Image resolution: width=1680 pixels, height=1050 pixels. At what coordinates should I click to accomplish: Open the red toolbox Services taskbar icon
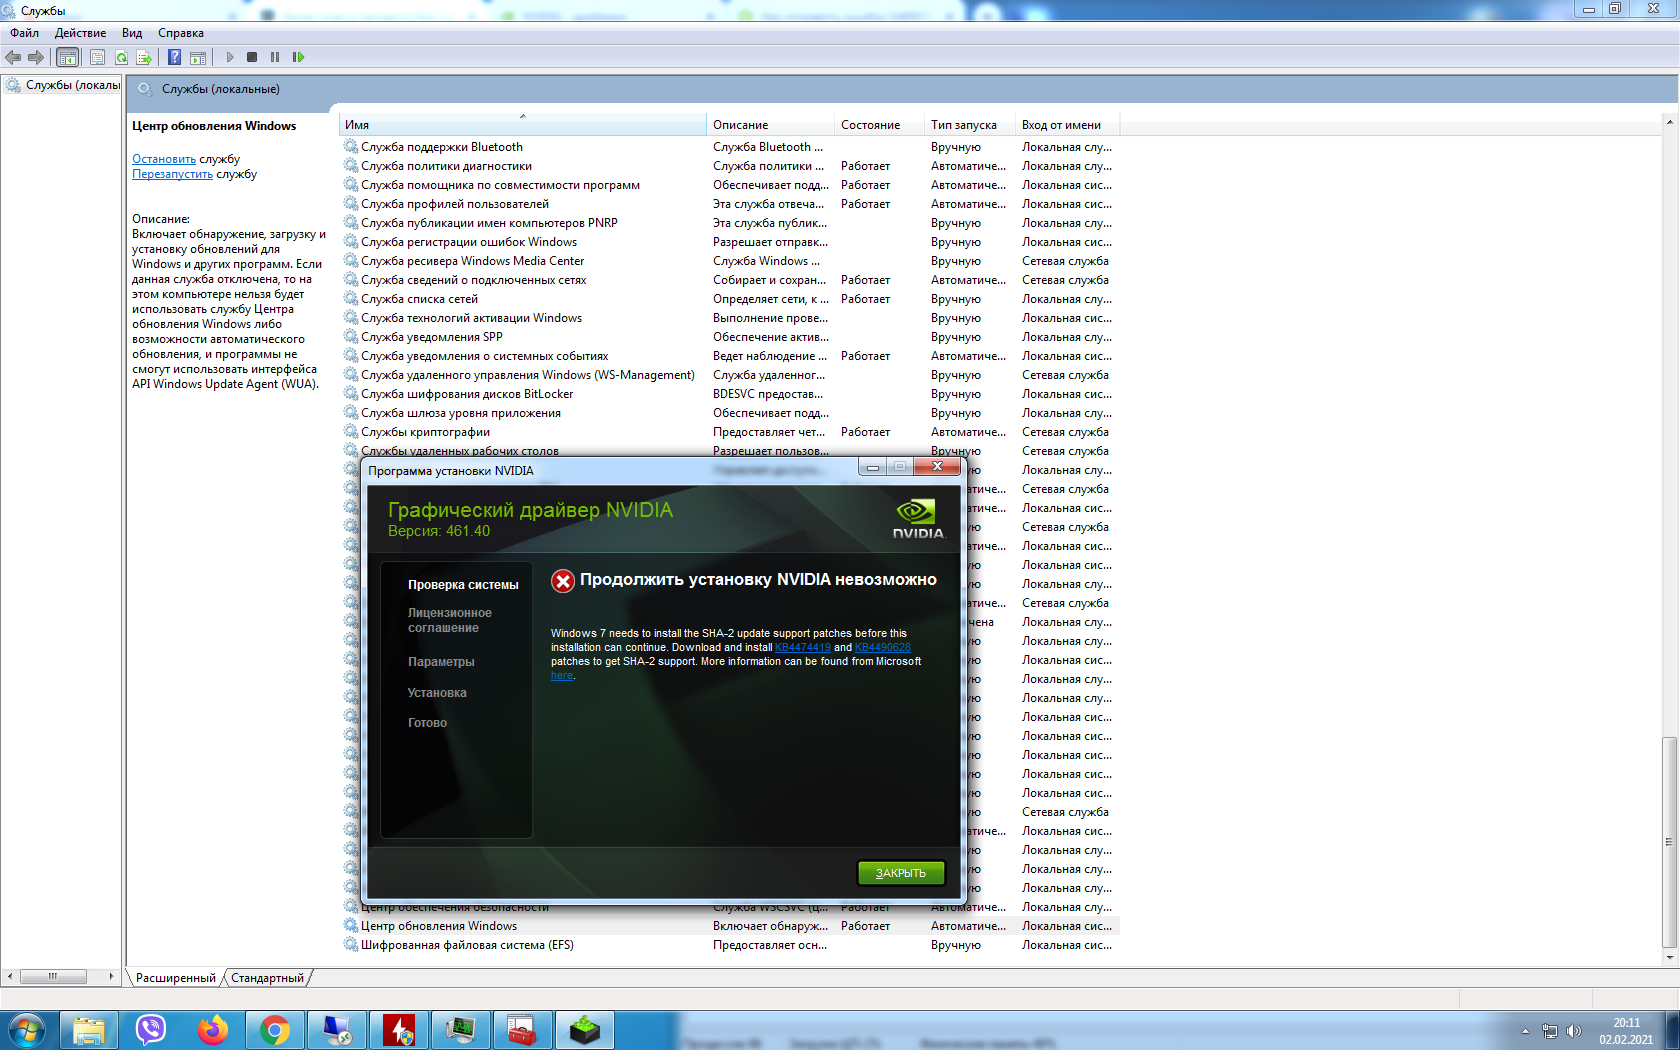point(523,1030)
